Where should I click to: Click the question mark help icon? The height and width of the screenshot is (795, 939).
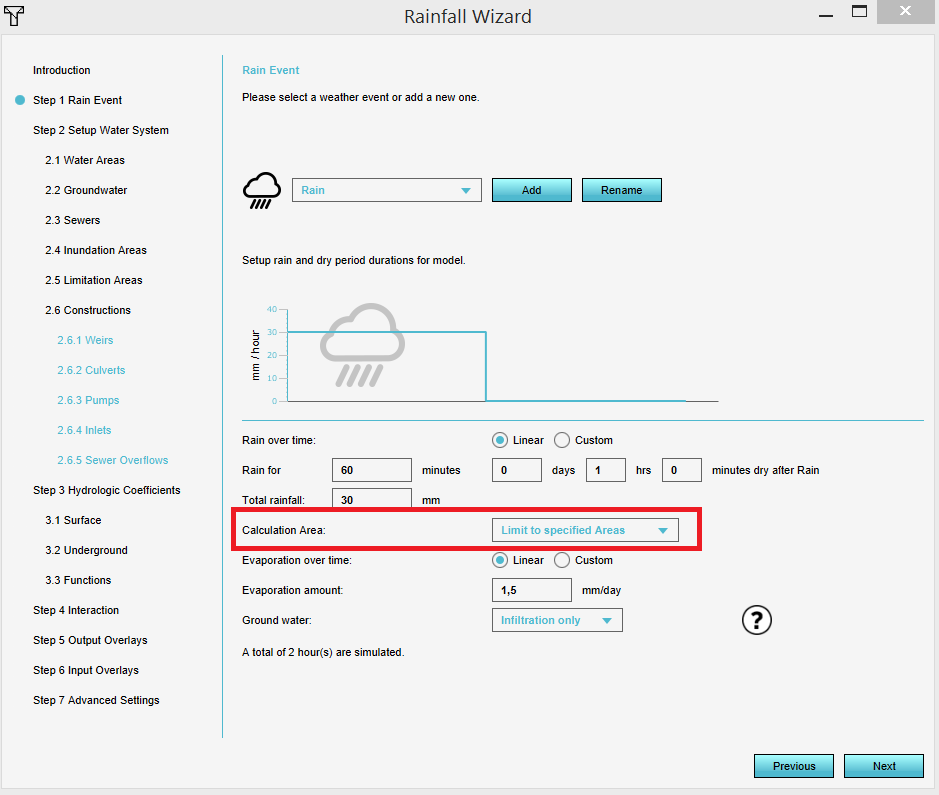pos(756,620)
